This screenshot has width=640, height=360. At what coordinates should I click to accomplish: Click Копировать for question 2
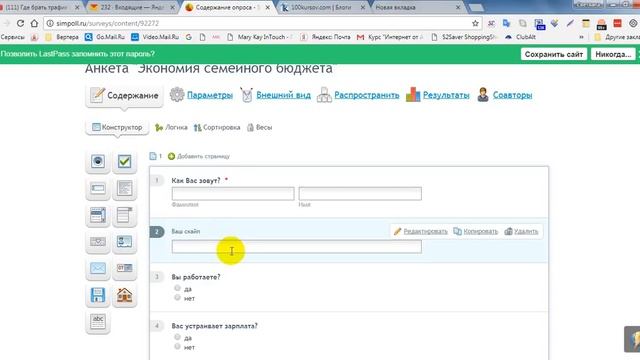click(476, 231)
